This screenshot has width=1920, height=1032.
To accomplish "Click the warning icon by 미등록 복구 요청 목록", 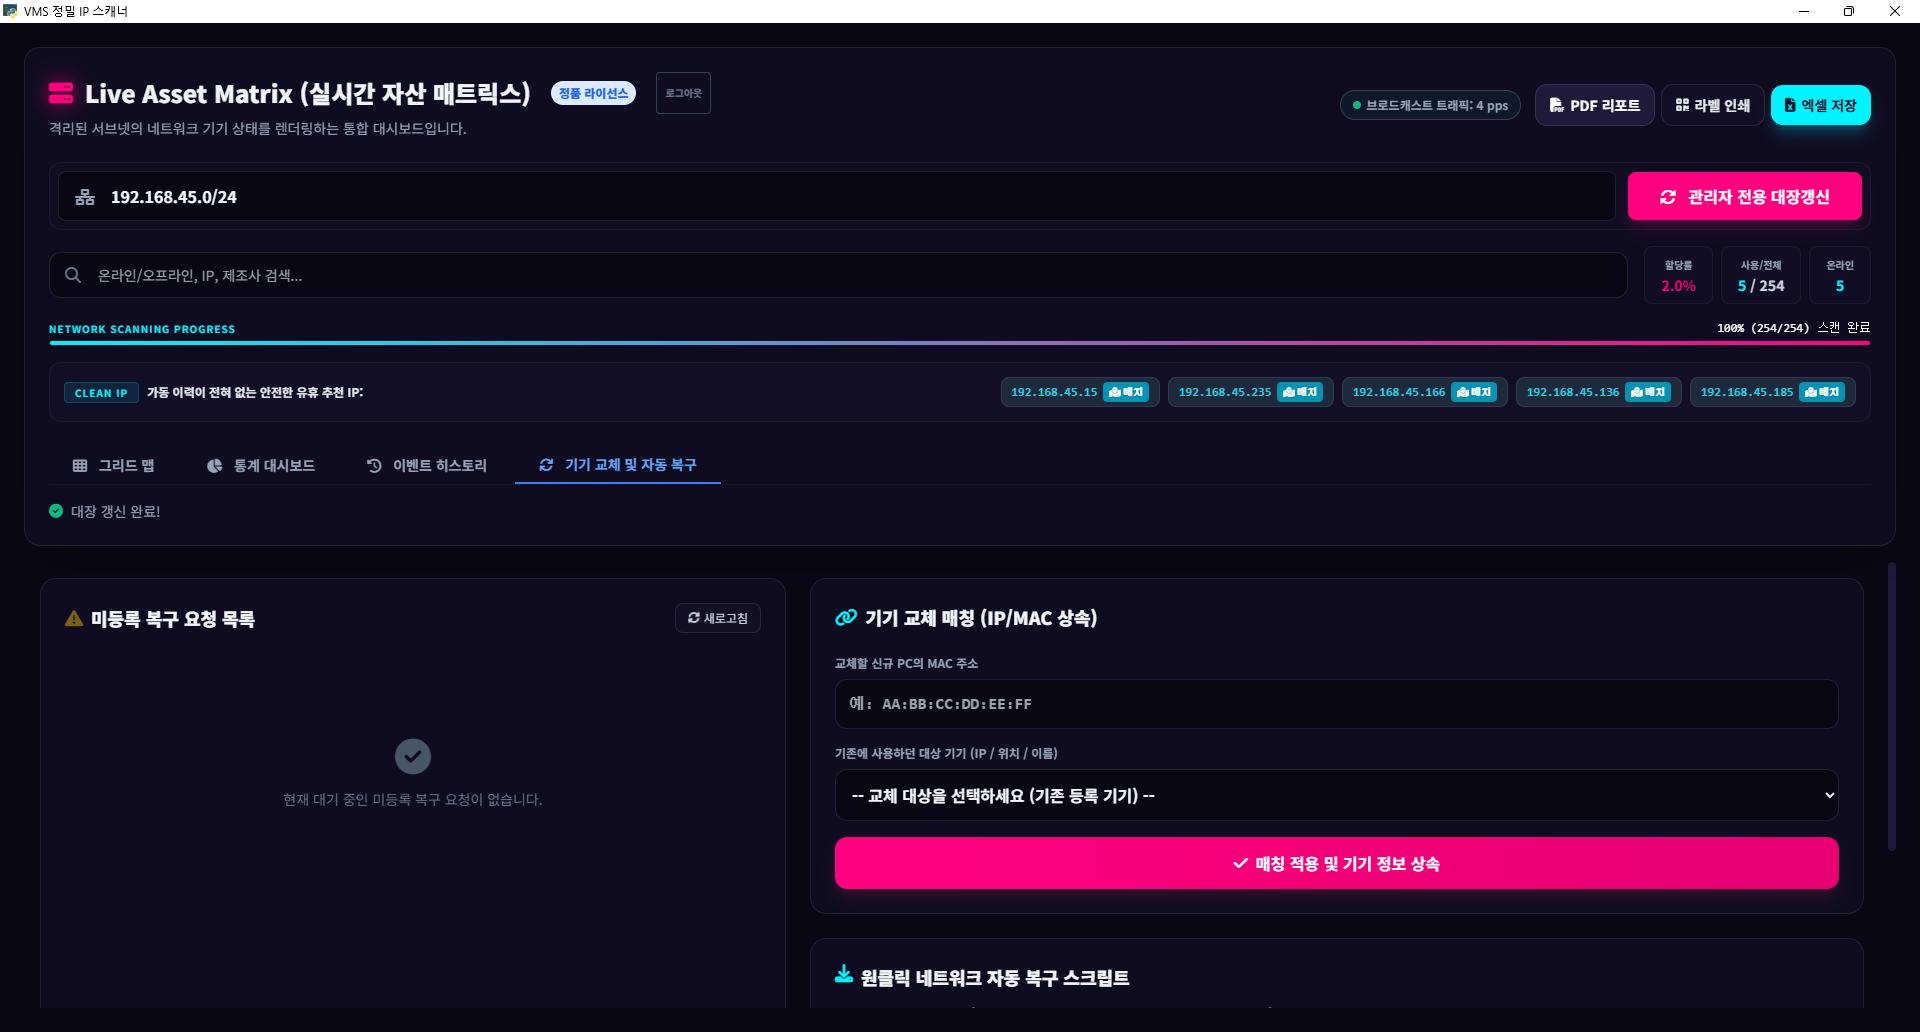I will (74, 619).
